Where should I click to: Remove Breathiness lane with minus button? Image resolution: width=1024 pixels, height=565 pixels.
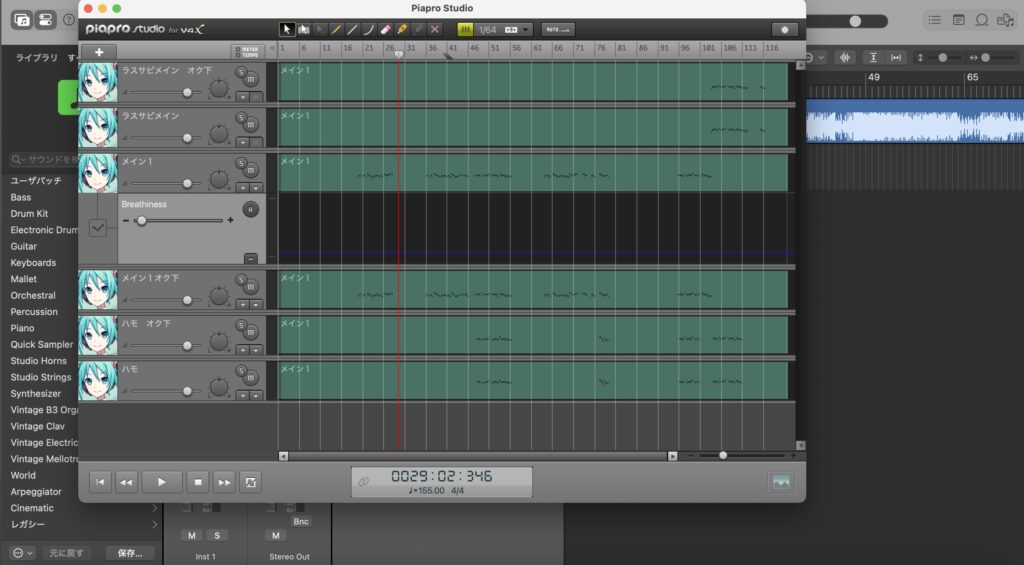(250, 259)
